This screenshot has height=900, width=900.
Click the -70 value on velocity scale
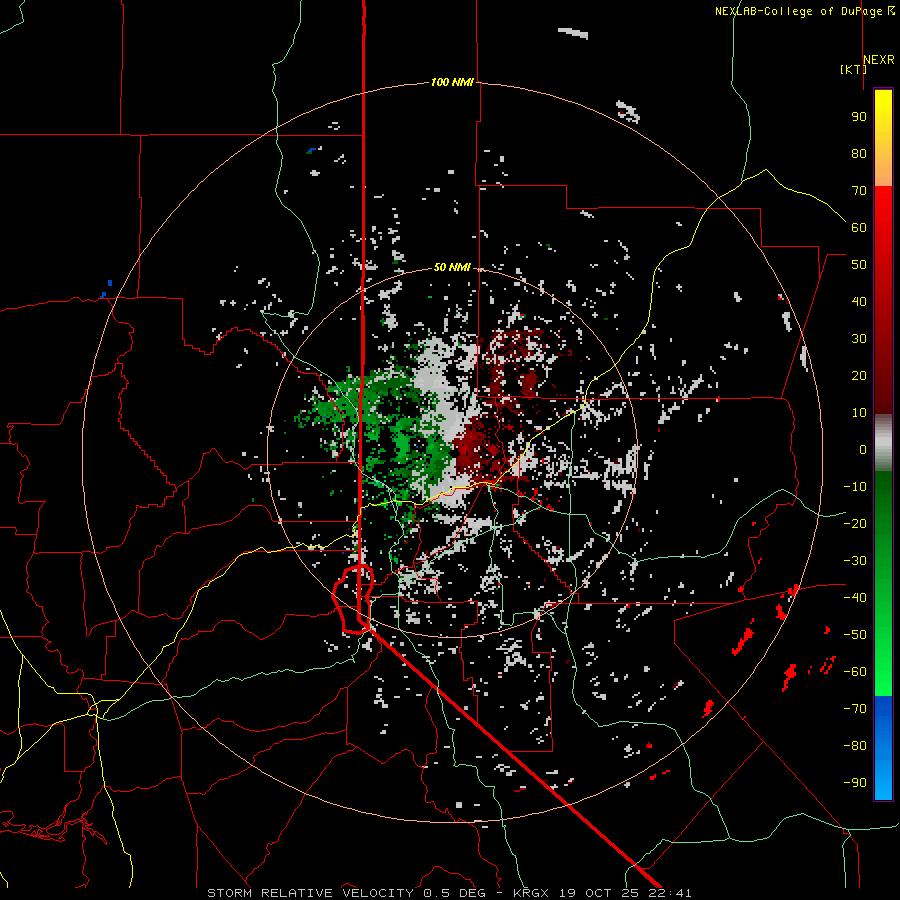click(855, 708)
